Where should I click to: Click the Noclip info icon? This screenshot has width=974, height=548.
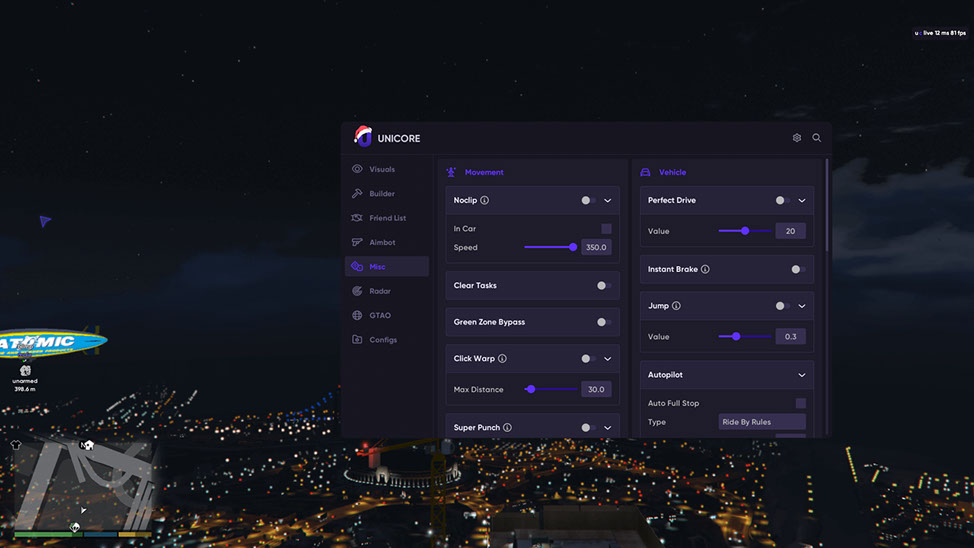(485, 200)
